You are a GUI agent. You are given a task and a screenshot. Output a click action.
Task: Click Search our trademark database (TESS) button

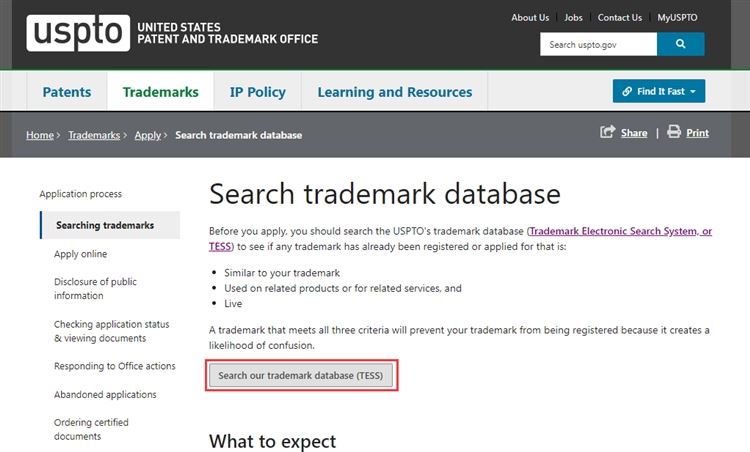pos(301,375)
